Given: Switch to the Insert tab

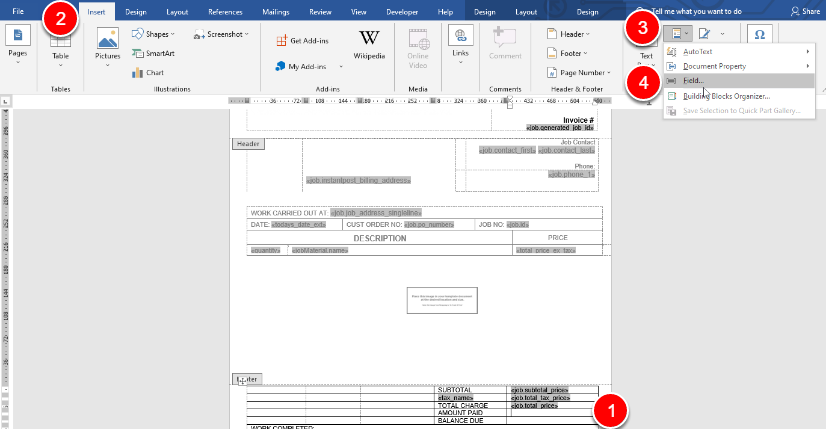Looking at the screenshot, I should [x=96, y=12].
